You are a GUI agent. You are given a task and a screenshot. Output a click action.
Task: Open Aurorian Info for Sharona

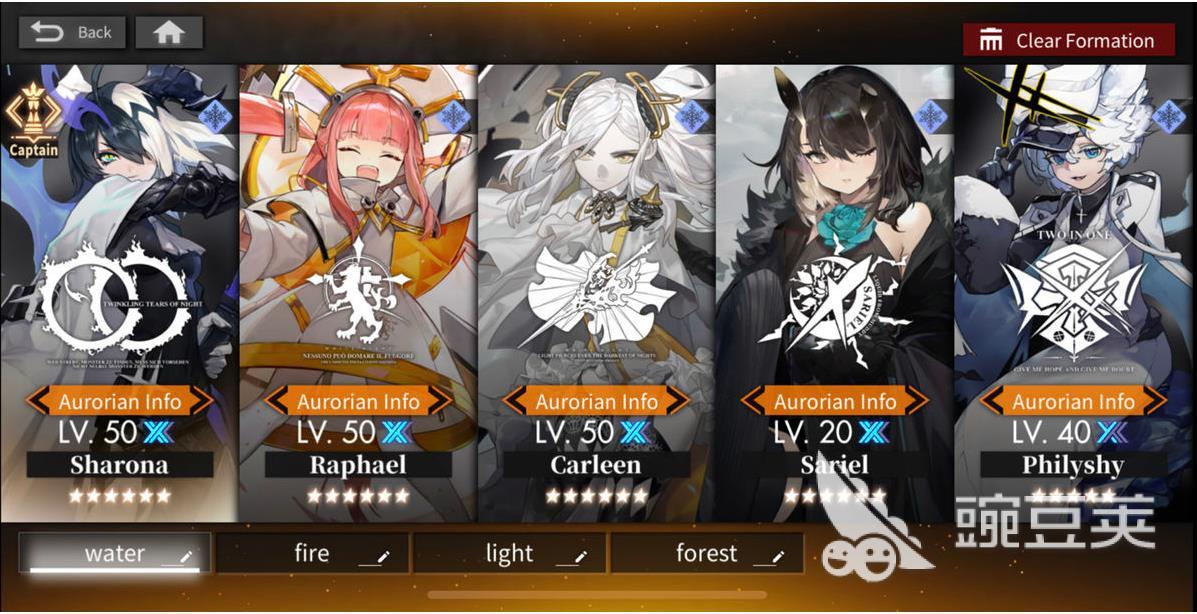pyautogui.click(x=120, y=401)
